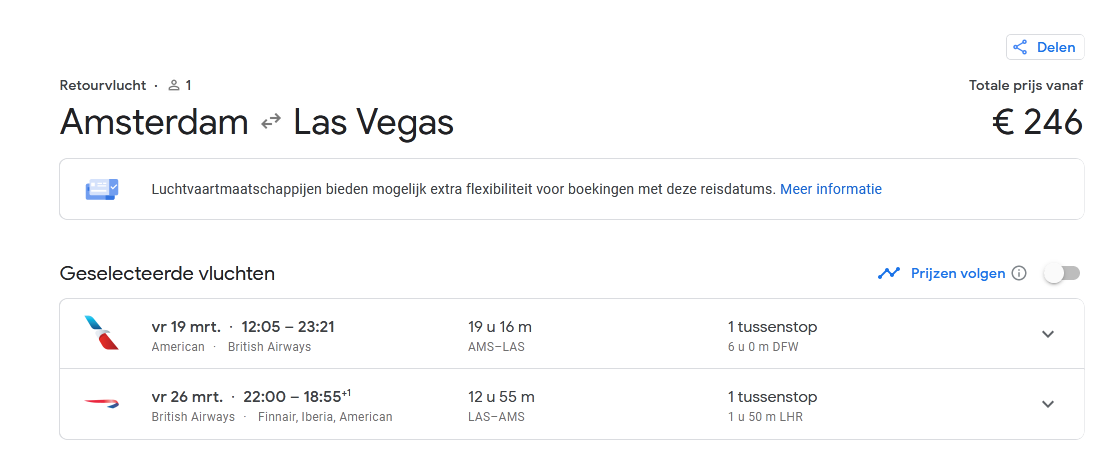Viewport: 1120px width, 475px height.
Task: Click the flexible booking ticket icon
Action: point(102,189)
